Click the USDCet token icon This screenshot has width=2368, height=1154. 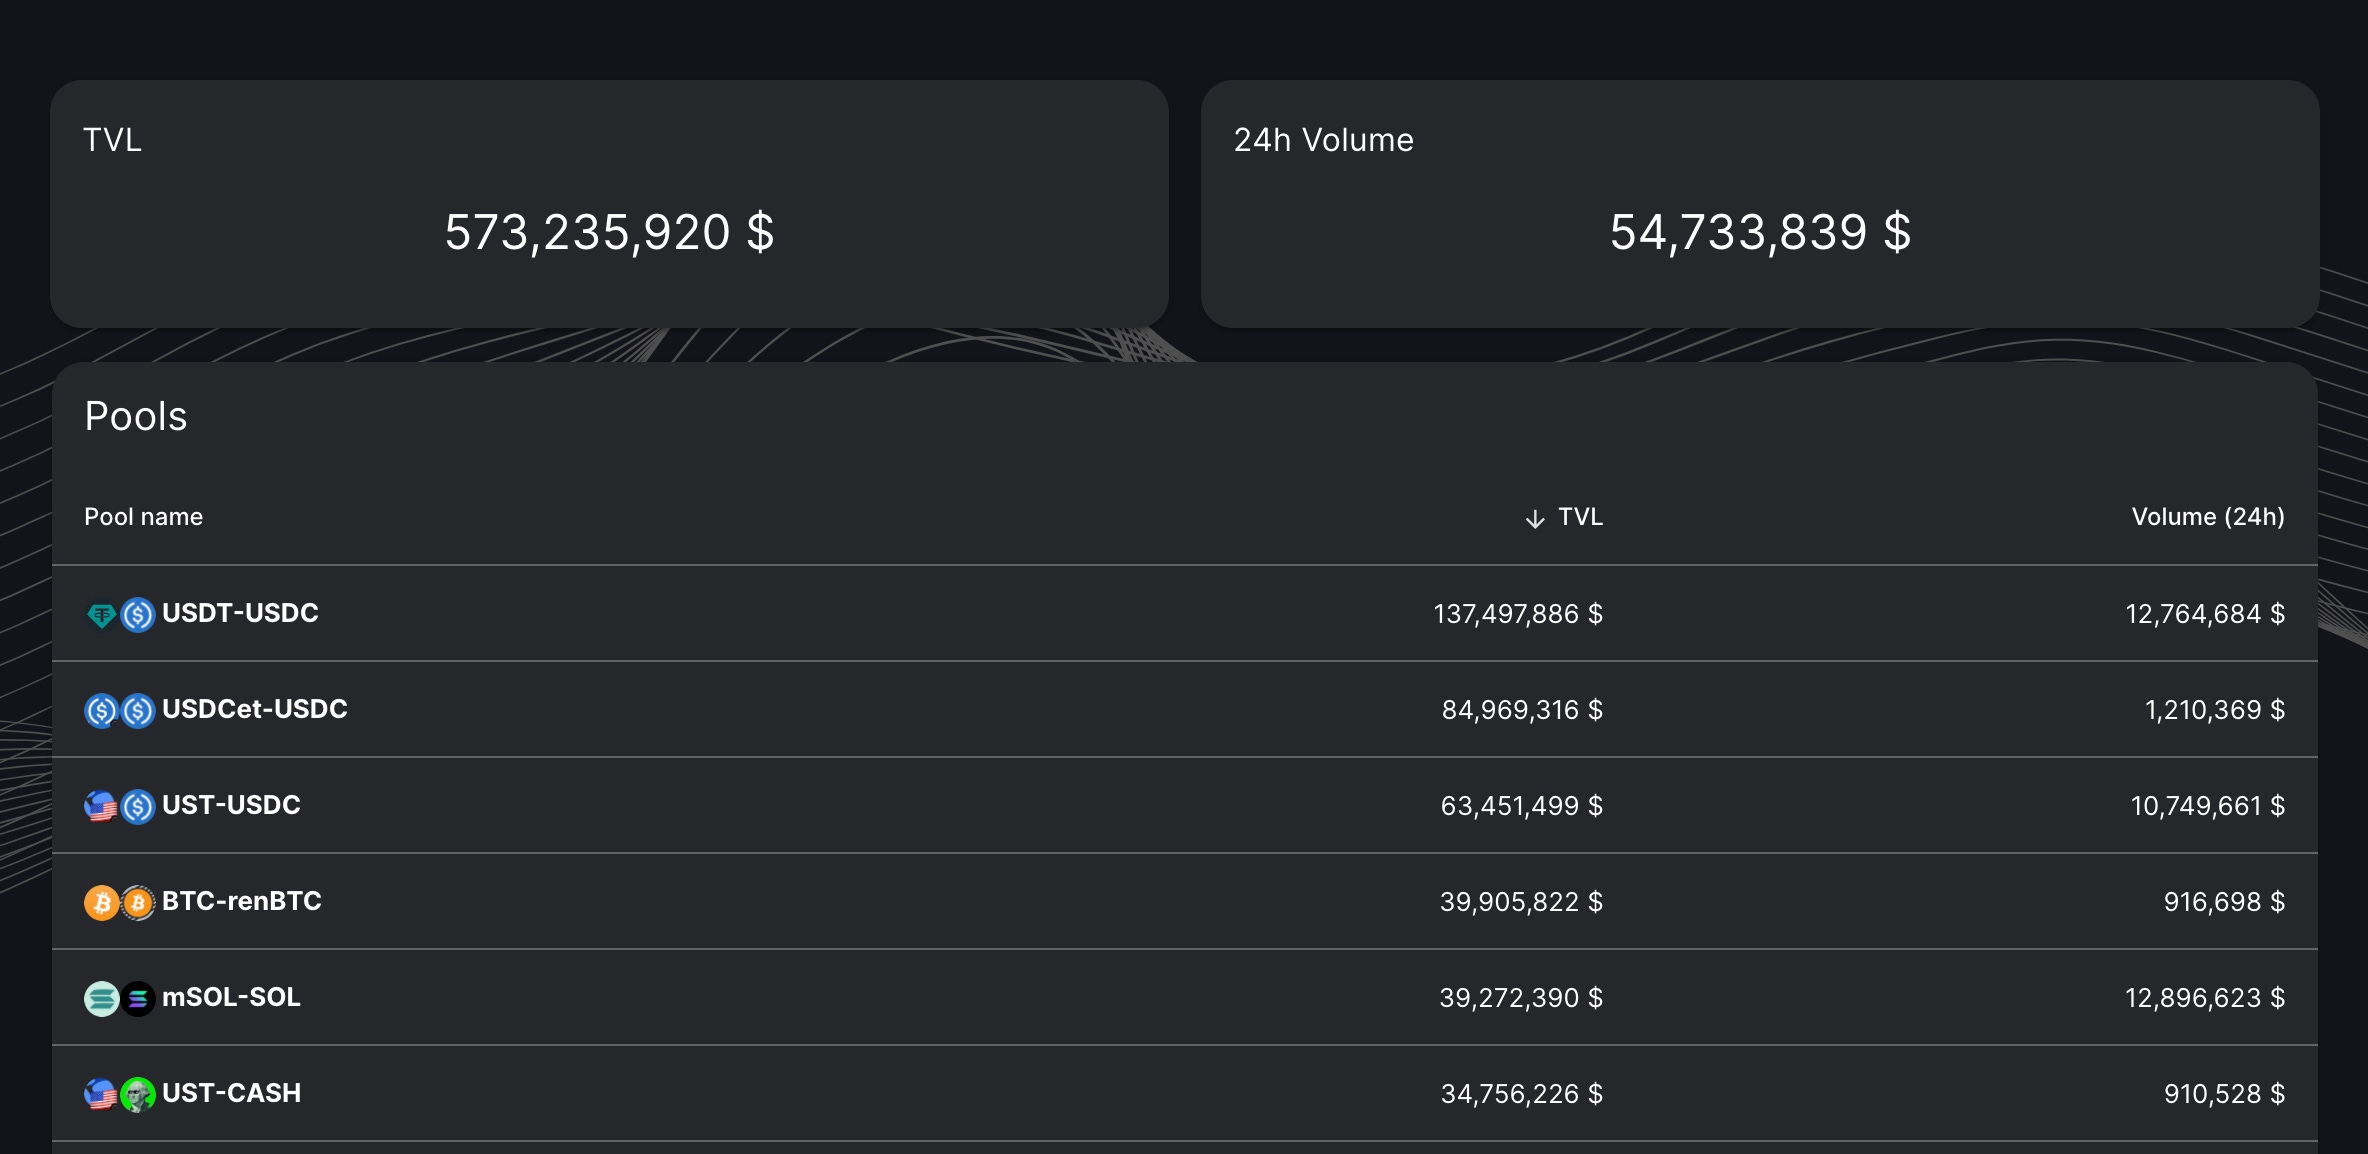[x=101, y=710]
